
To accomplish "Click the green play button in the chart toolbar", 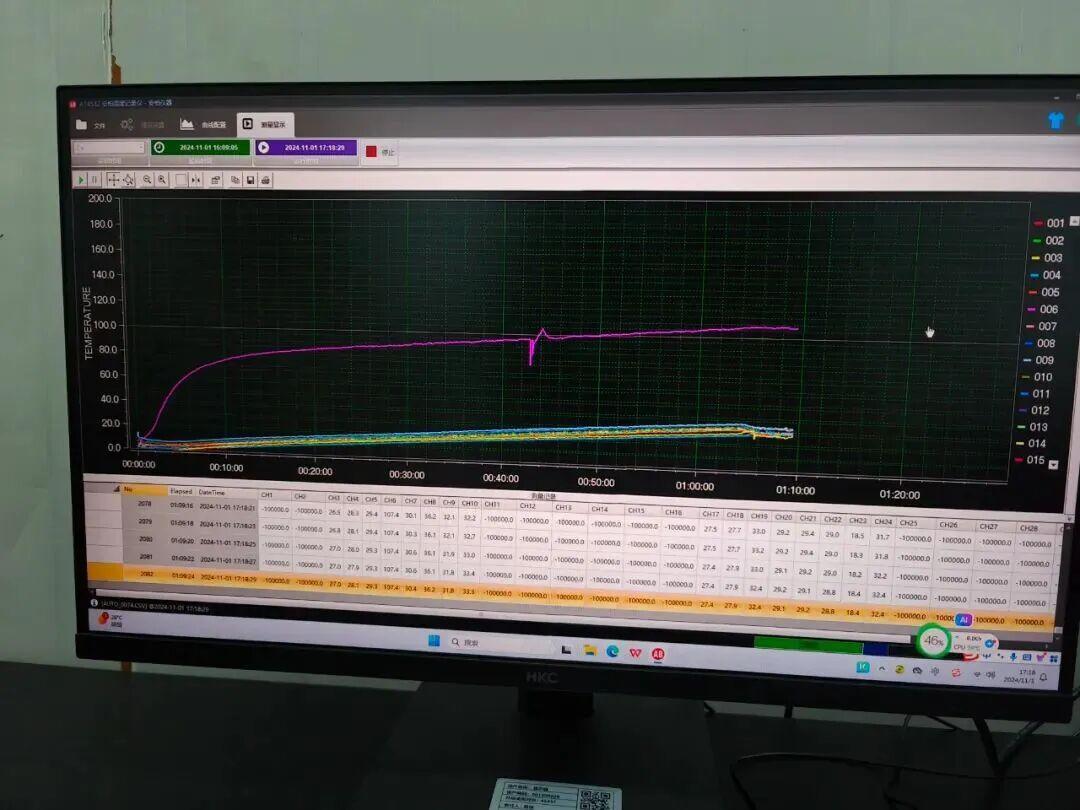I will (x=81, y=179).
